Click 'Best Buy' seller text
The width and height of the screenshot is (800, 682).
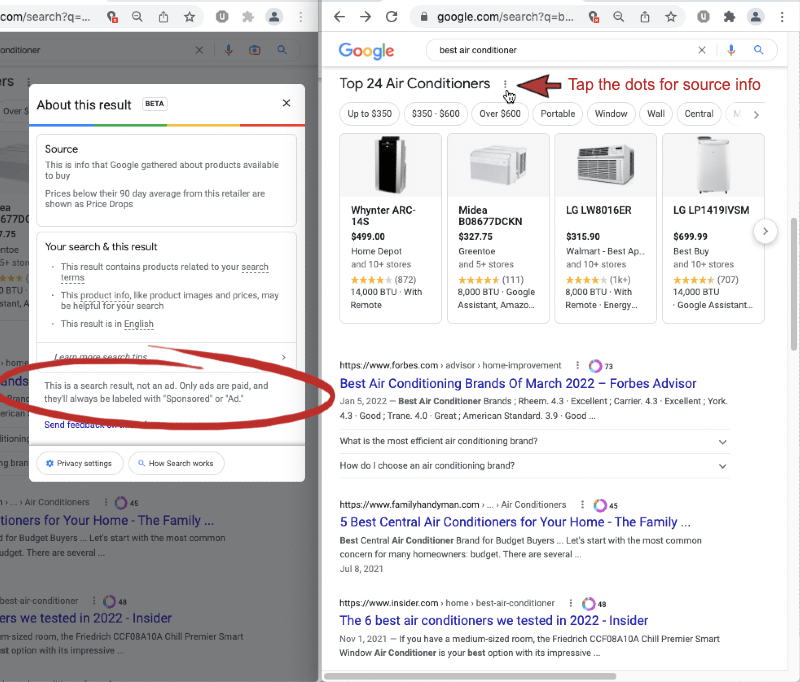click(691, 251)
